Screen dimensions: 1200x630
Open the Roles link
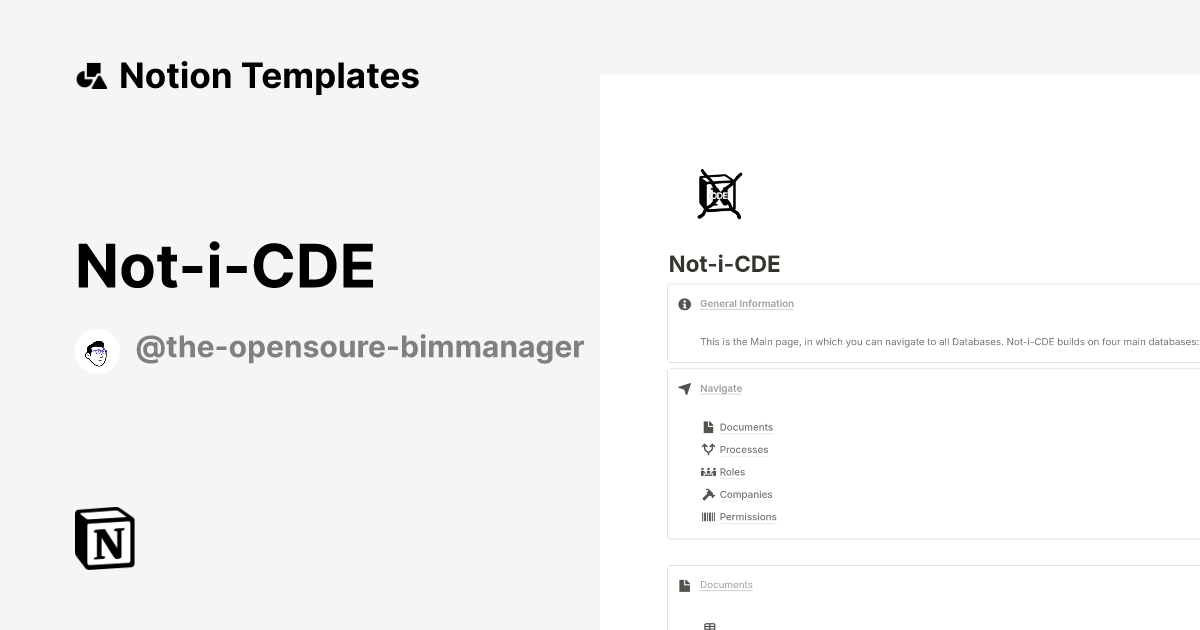point(731,471)
